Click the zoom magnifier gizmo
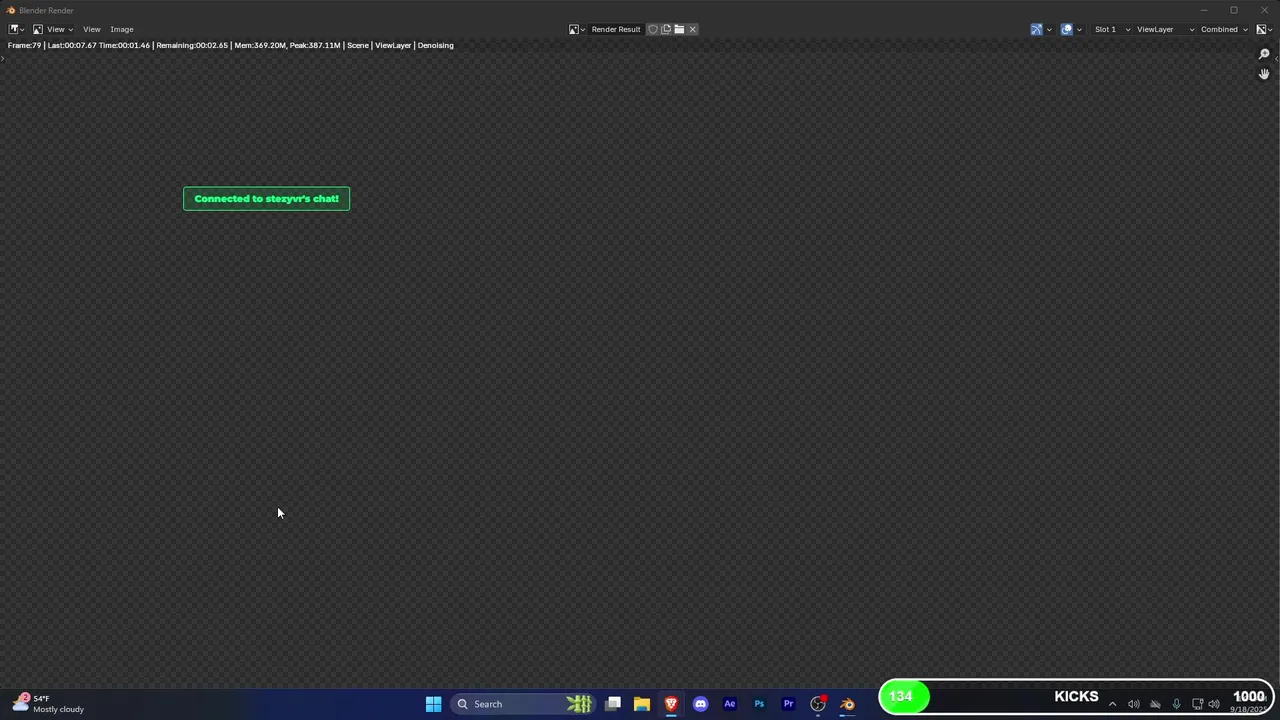The image size is (1280, 720). tap(1264, 54)
